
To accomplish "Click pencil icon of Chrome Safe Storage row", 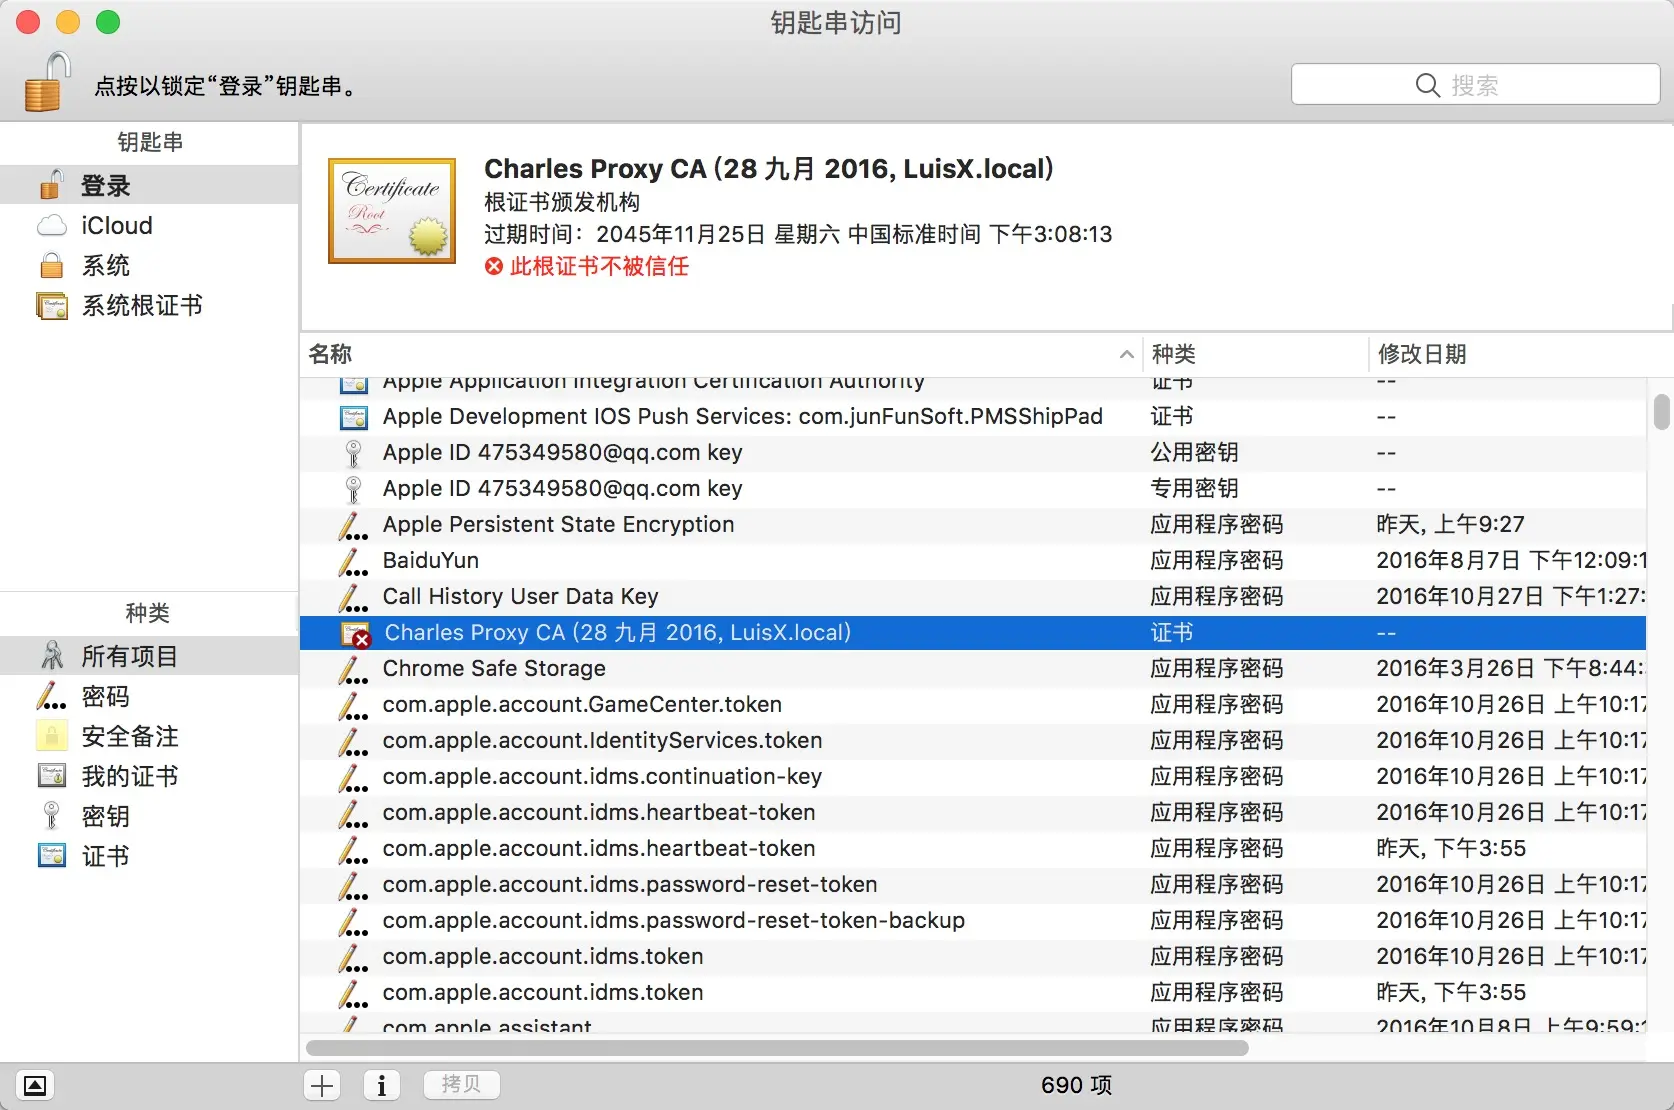I will (x=353, y=669).
